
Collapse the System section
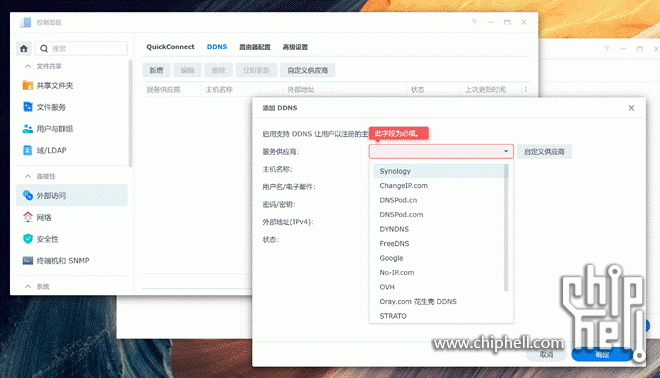point(28,286)
